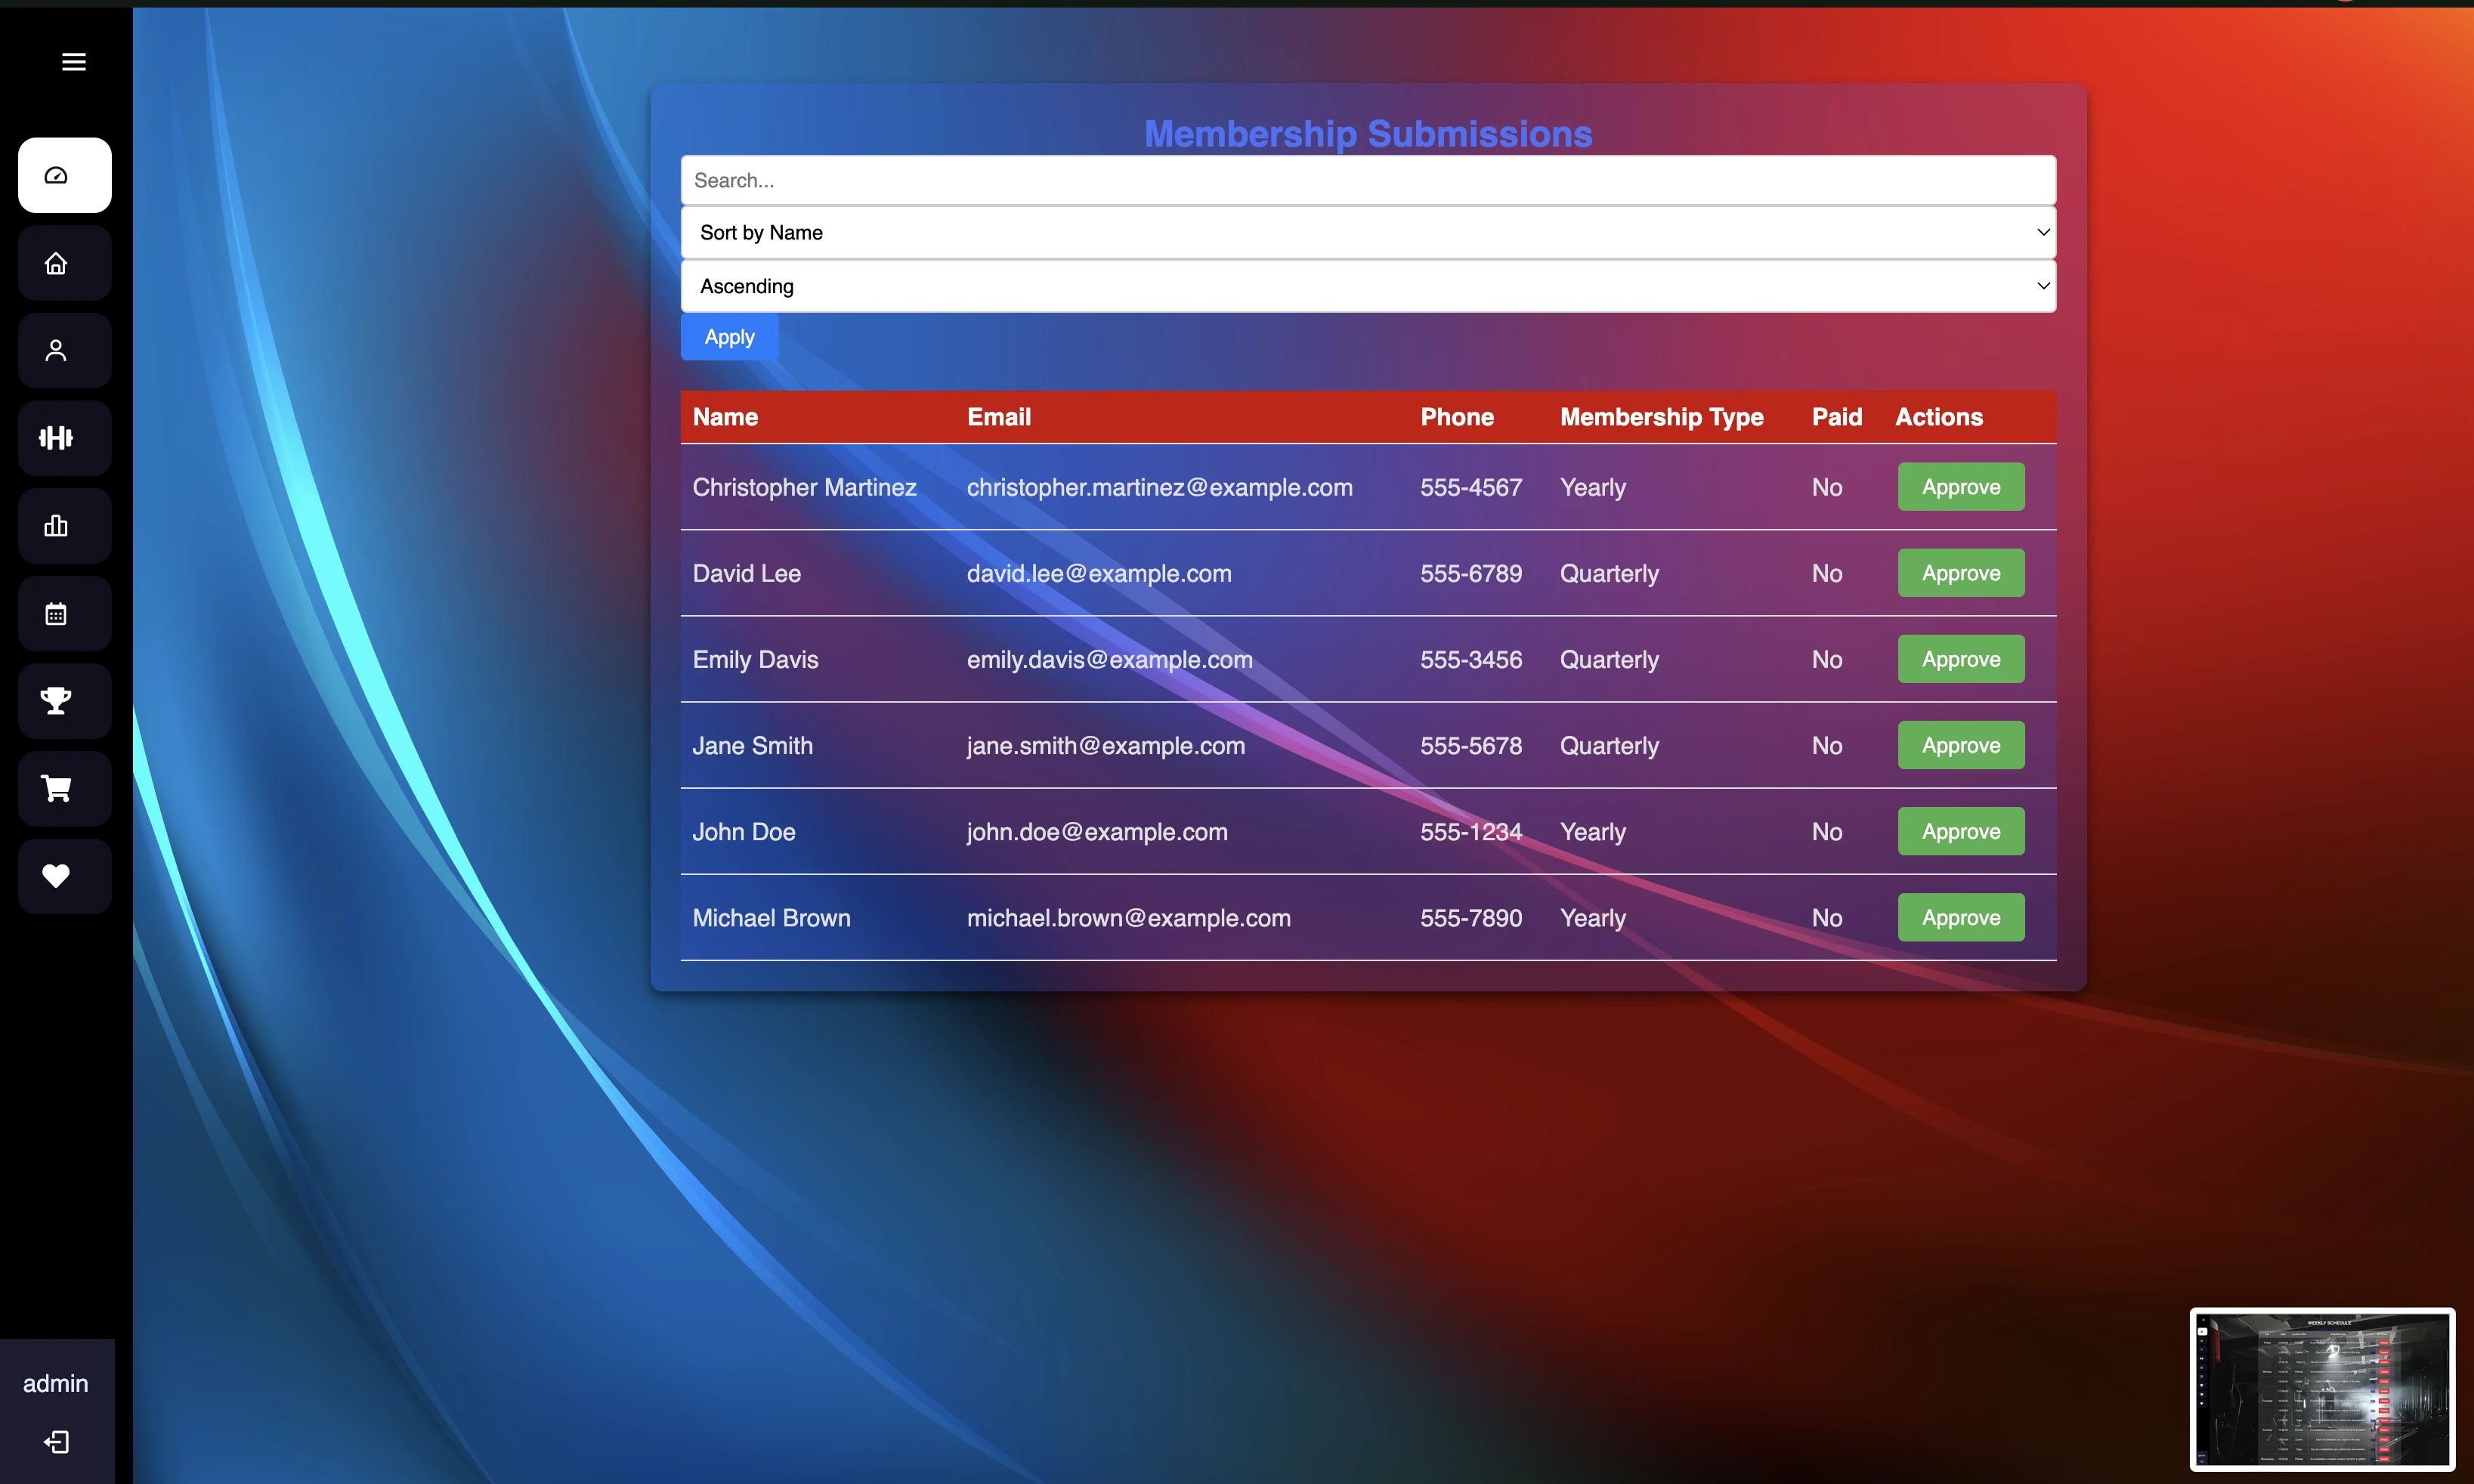Image resolution: width=2474 pixels, height=1484 pixels.
Task: Open the shopping cart icon
Action: coord(65,789)
